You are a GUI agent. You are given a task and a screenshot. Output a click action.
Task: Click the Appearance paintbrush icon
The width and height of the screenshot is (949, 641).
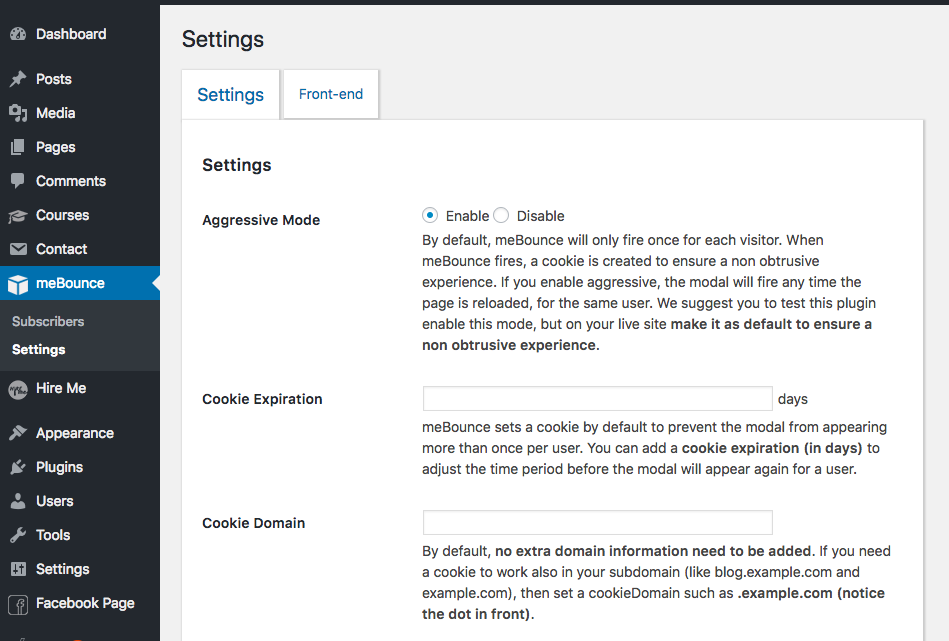(x=18, y=433)
